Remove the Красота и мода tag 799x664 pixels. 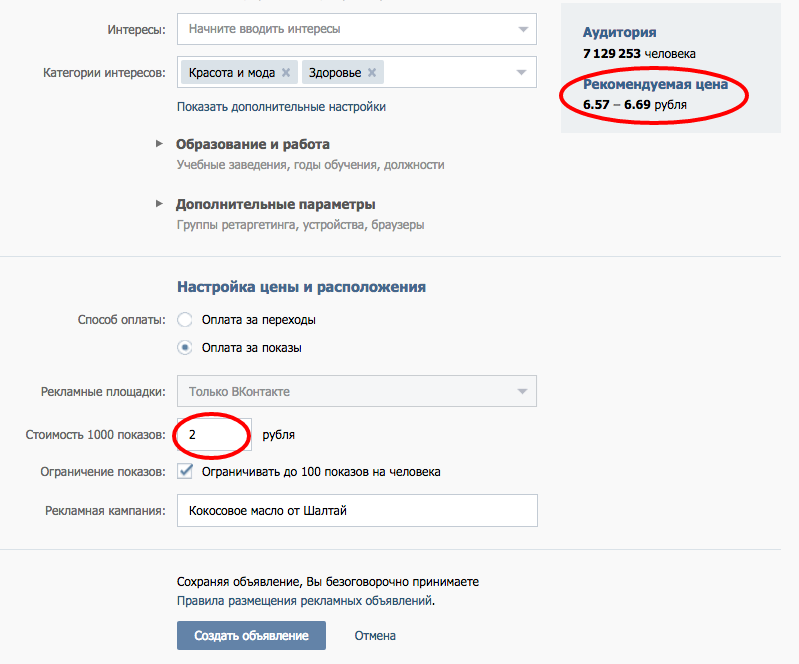tap(286, 73)
